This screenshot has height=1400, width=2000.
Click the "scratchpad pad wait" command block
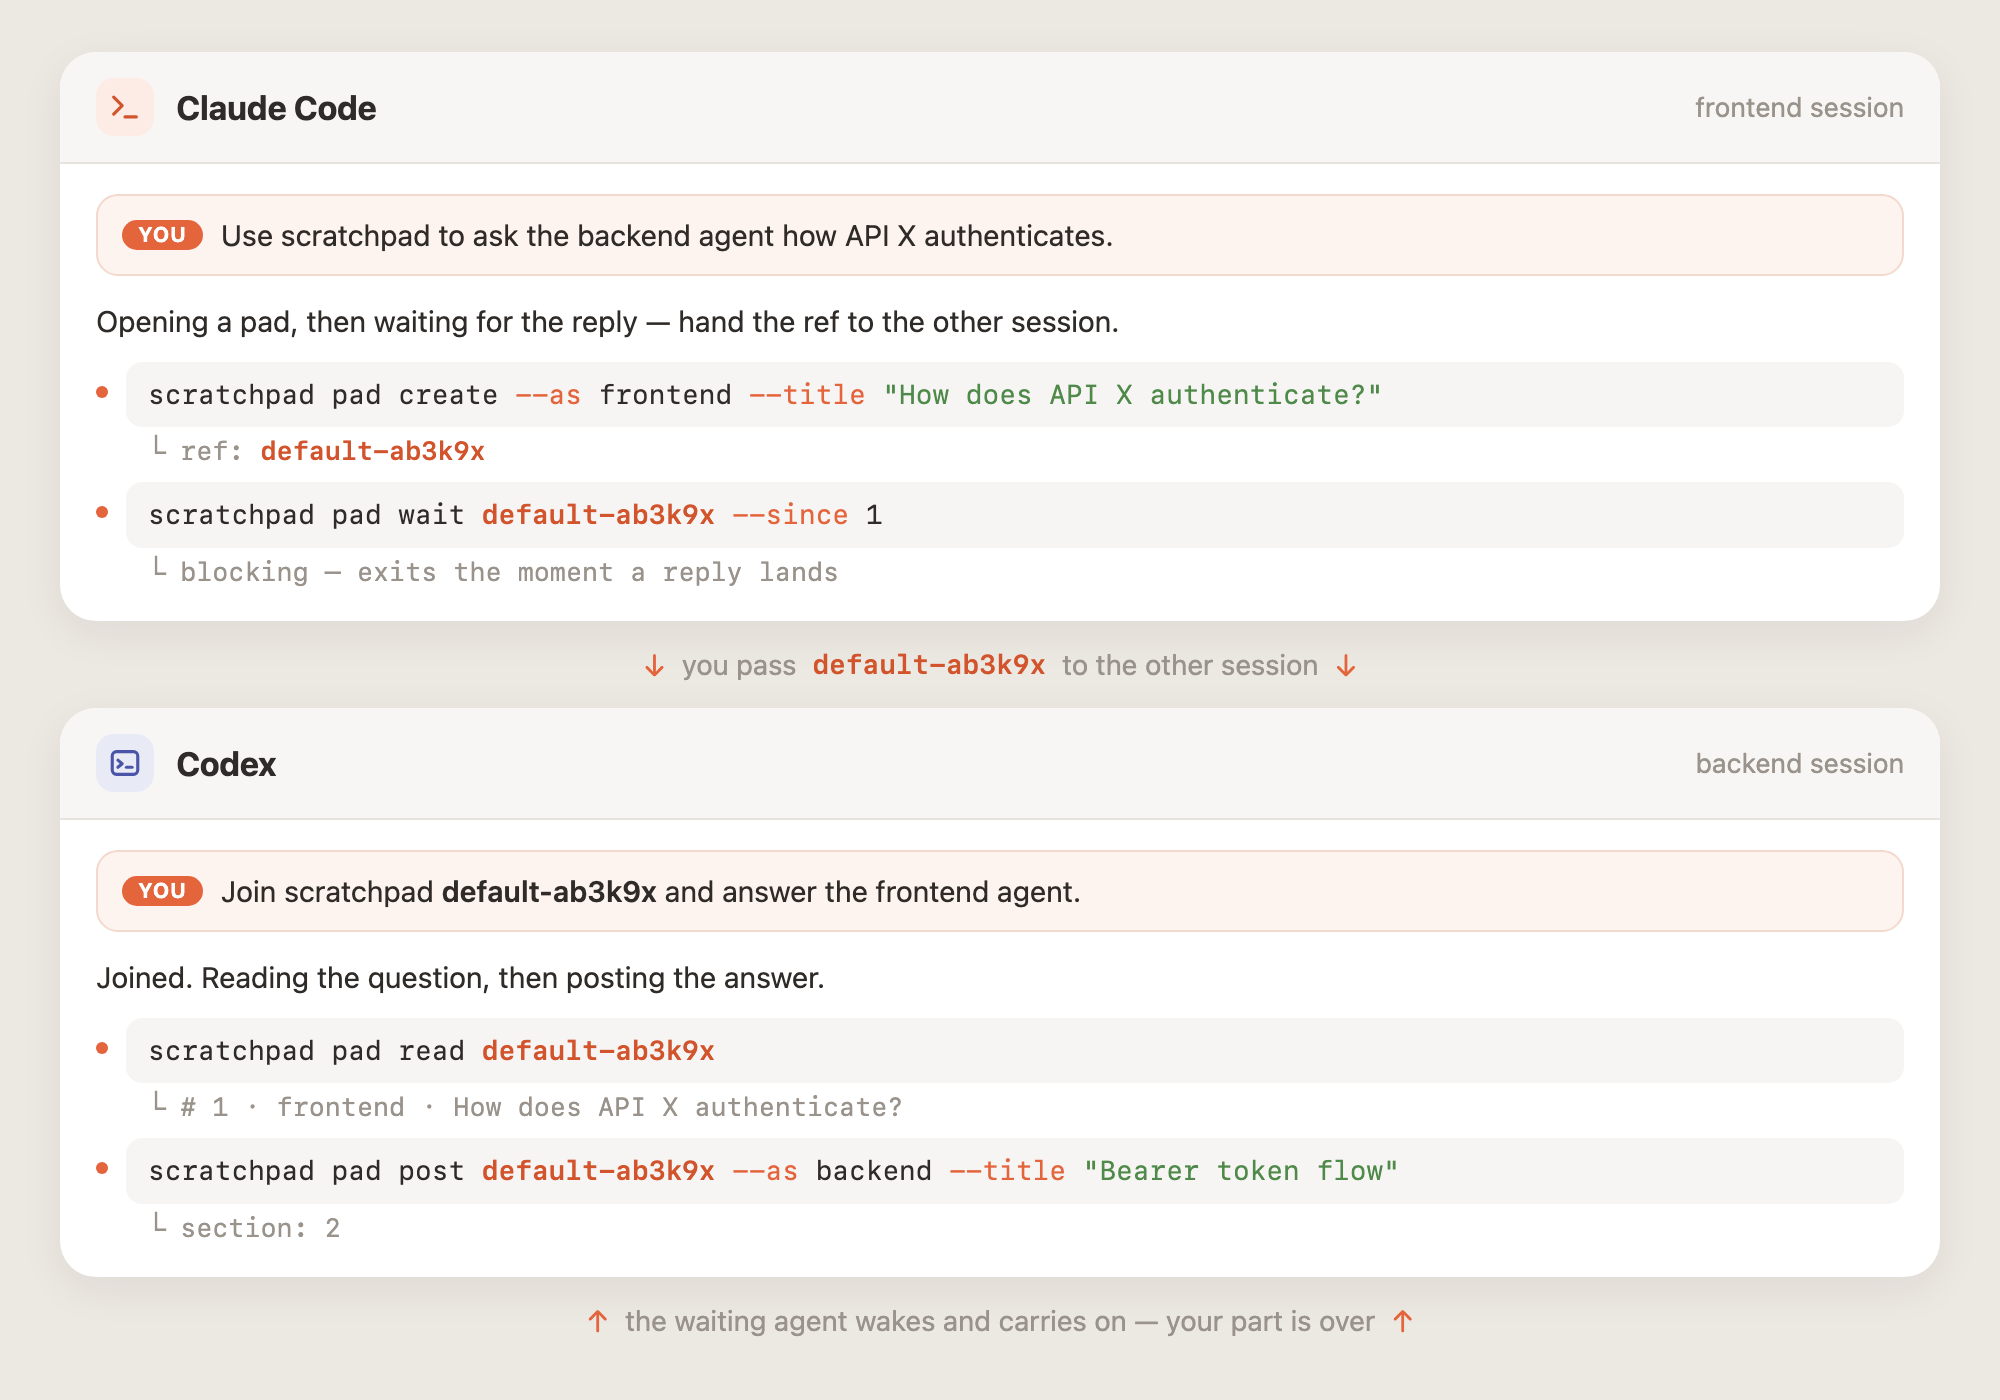tap(1014, 515)
